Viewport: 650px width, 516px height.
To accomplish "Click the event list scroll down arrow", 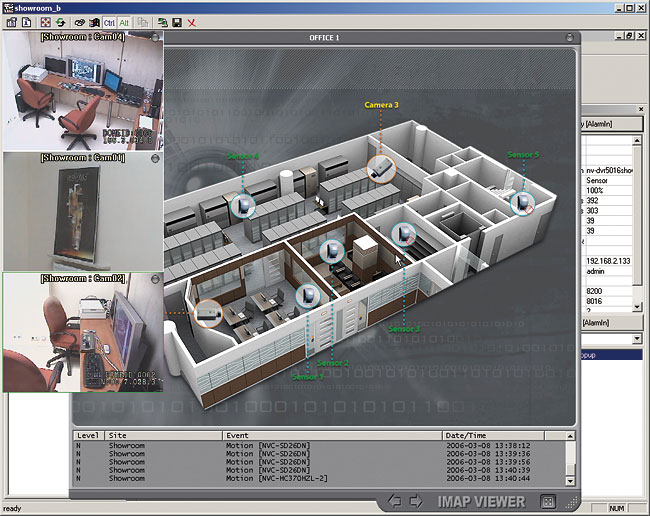I will tap(570, 481).
